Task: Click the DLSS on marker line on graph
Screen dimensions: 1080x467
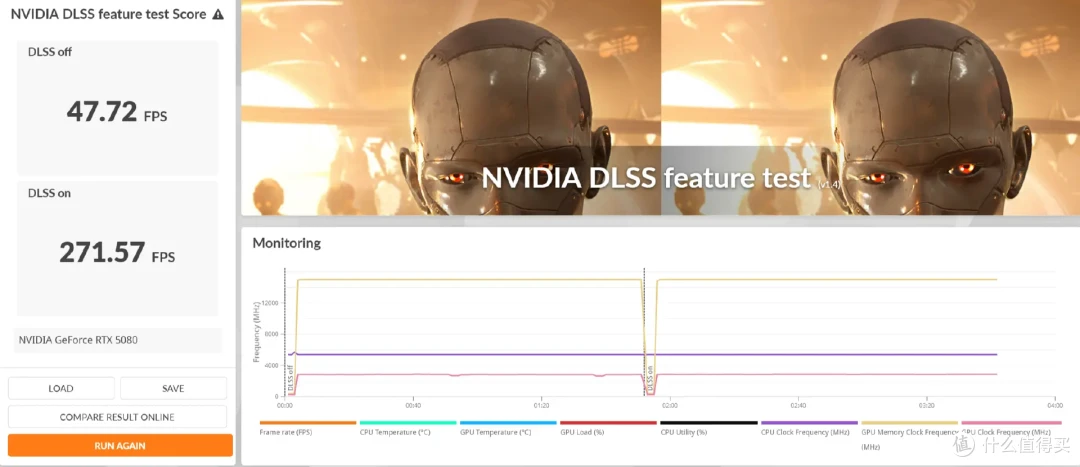Action: tap(645, 333)
